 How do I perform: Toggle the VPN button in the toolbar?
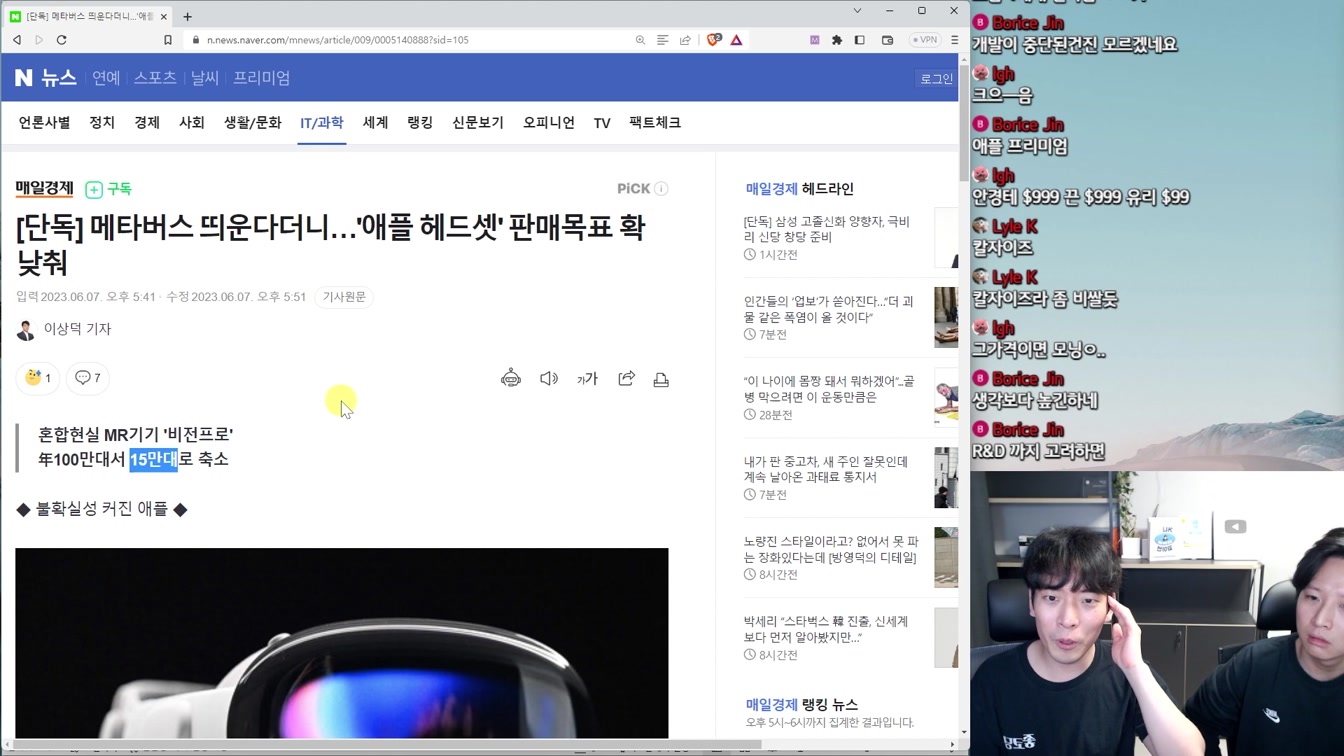(924, 40)
